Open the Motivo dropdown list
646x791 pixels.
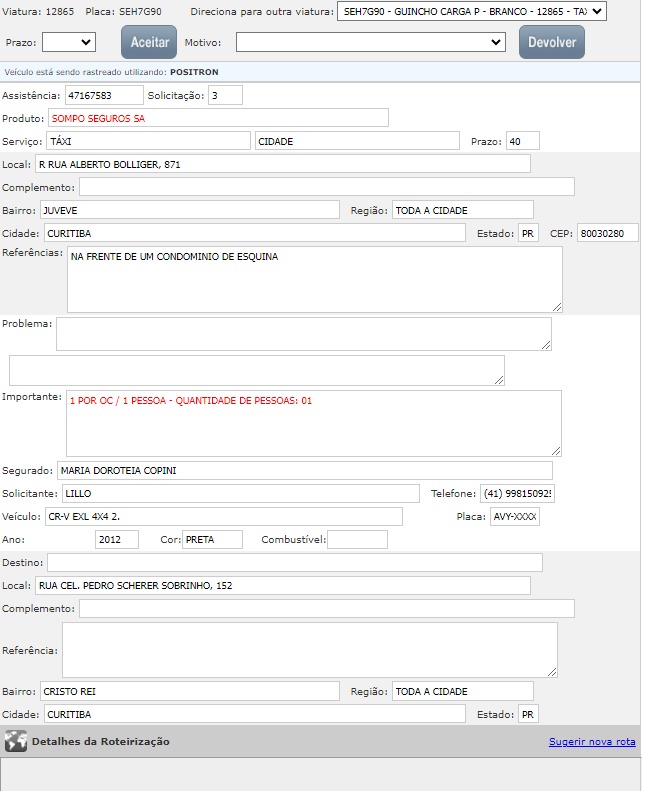click(x=371, y=42)
